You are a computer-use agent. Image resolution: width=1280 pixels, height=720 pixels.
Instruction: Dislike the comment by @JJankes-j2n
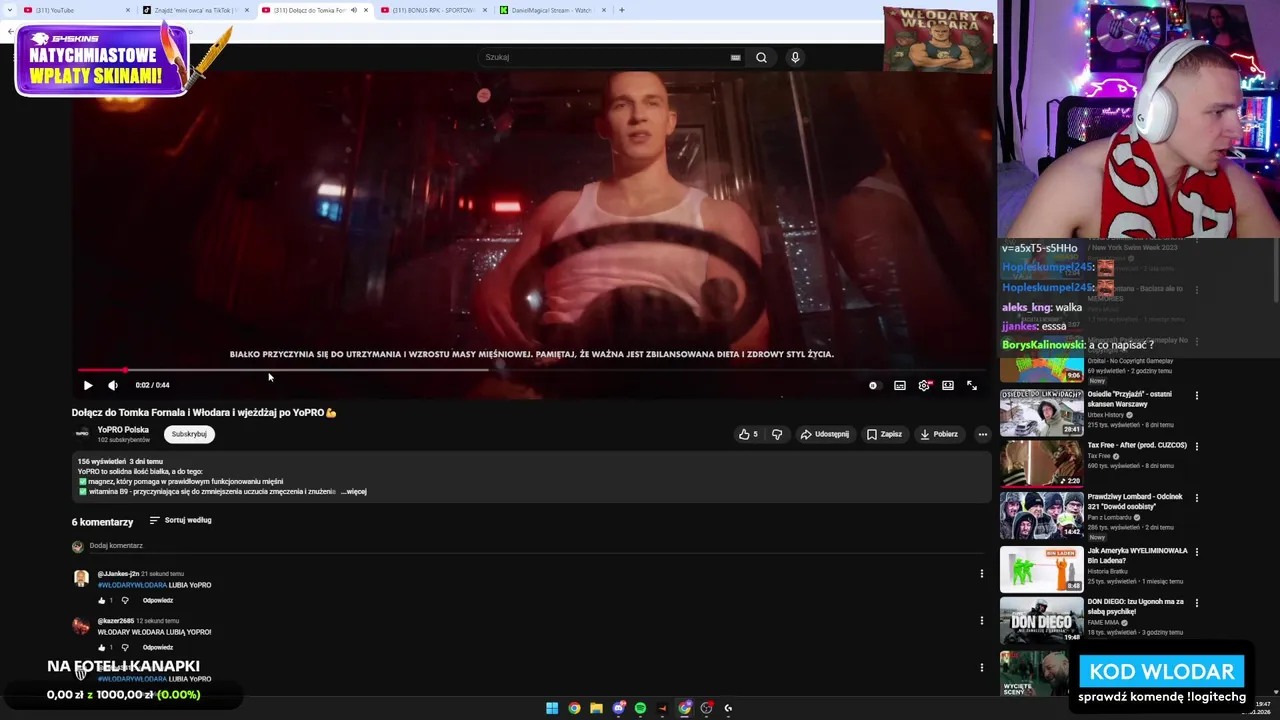coord(125,600)
